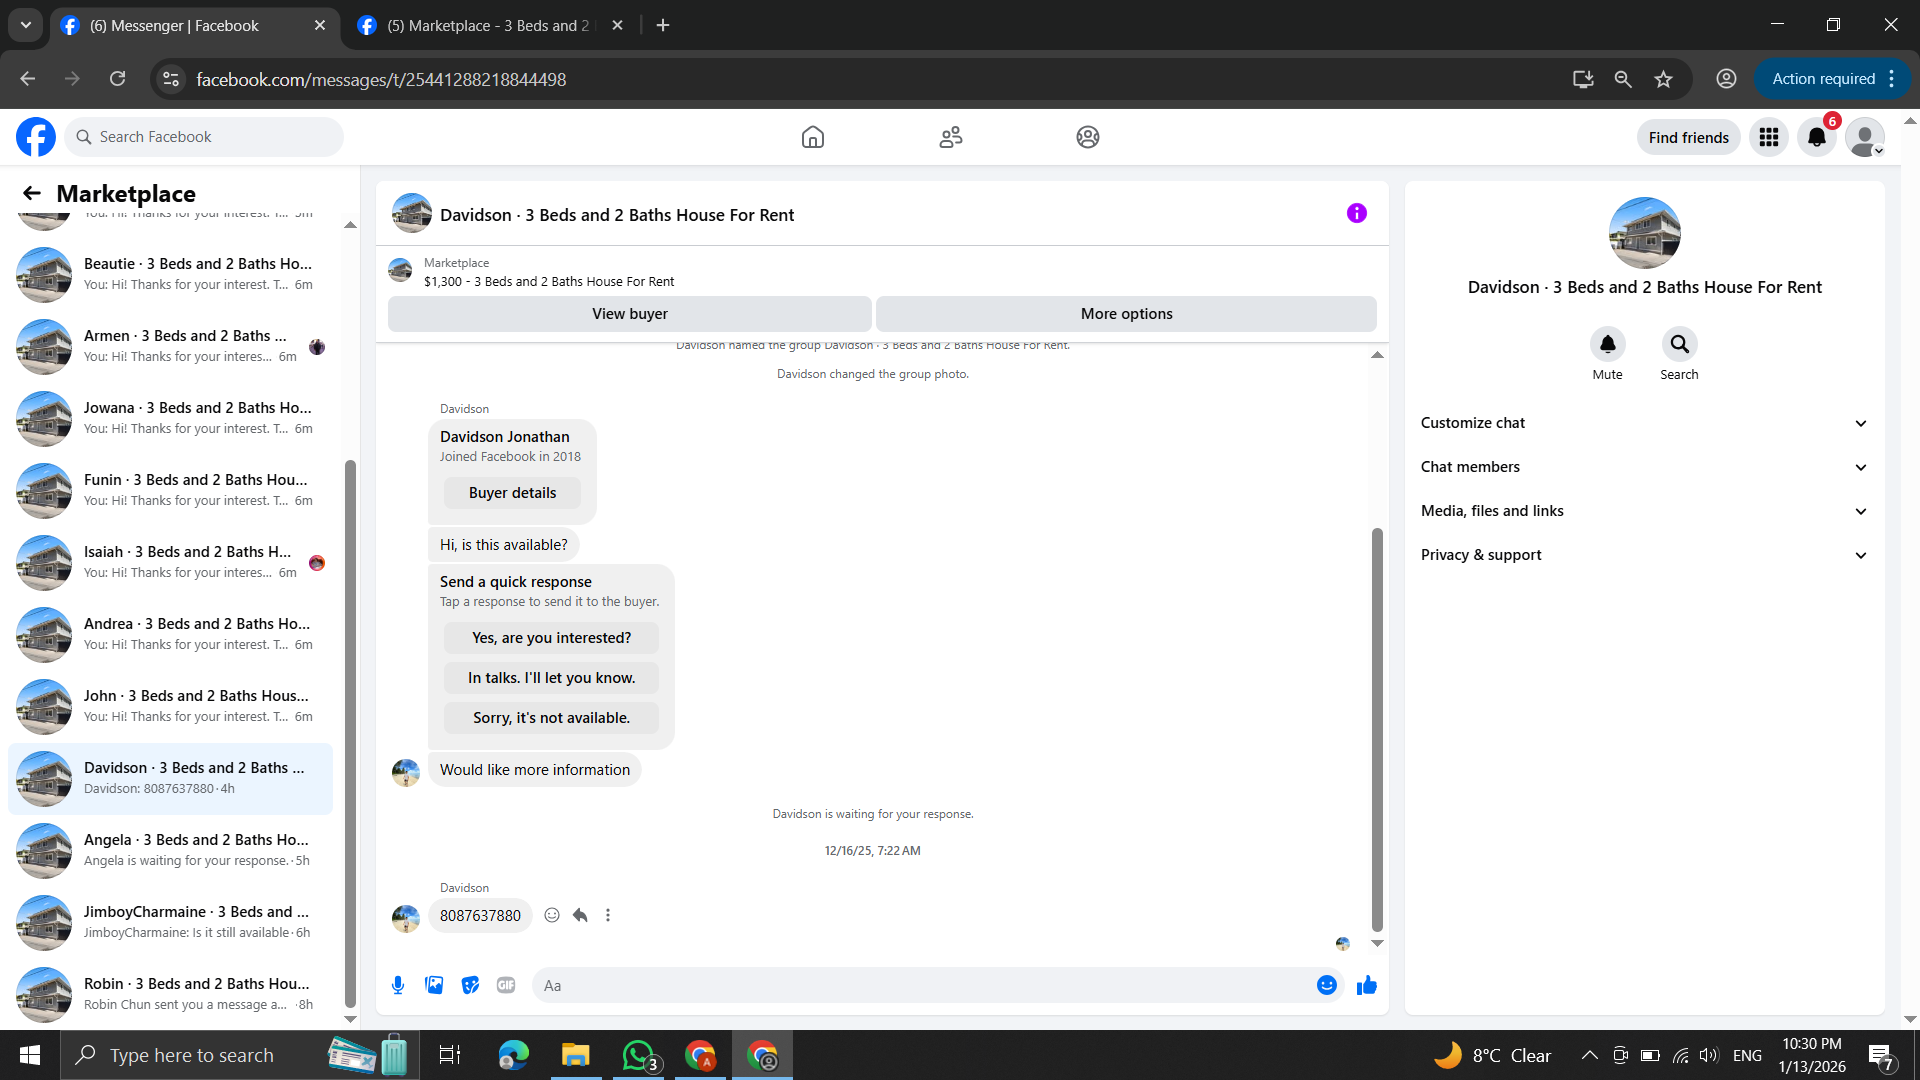Viewport: 1920px width, 1080px height.
Task: Send a thumbs-up like
Action: [1366, 985]
